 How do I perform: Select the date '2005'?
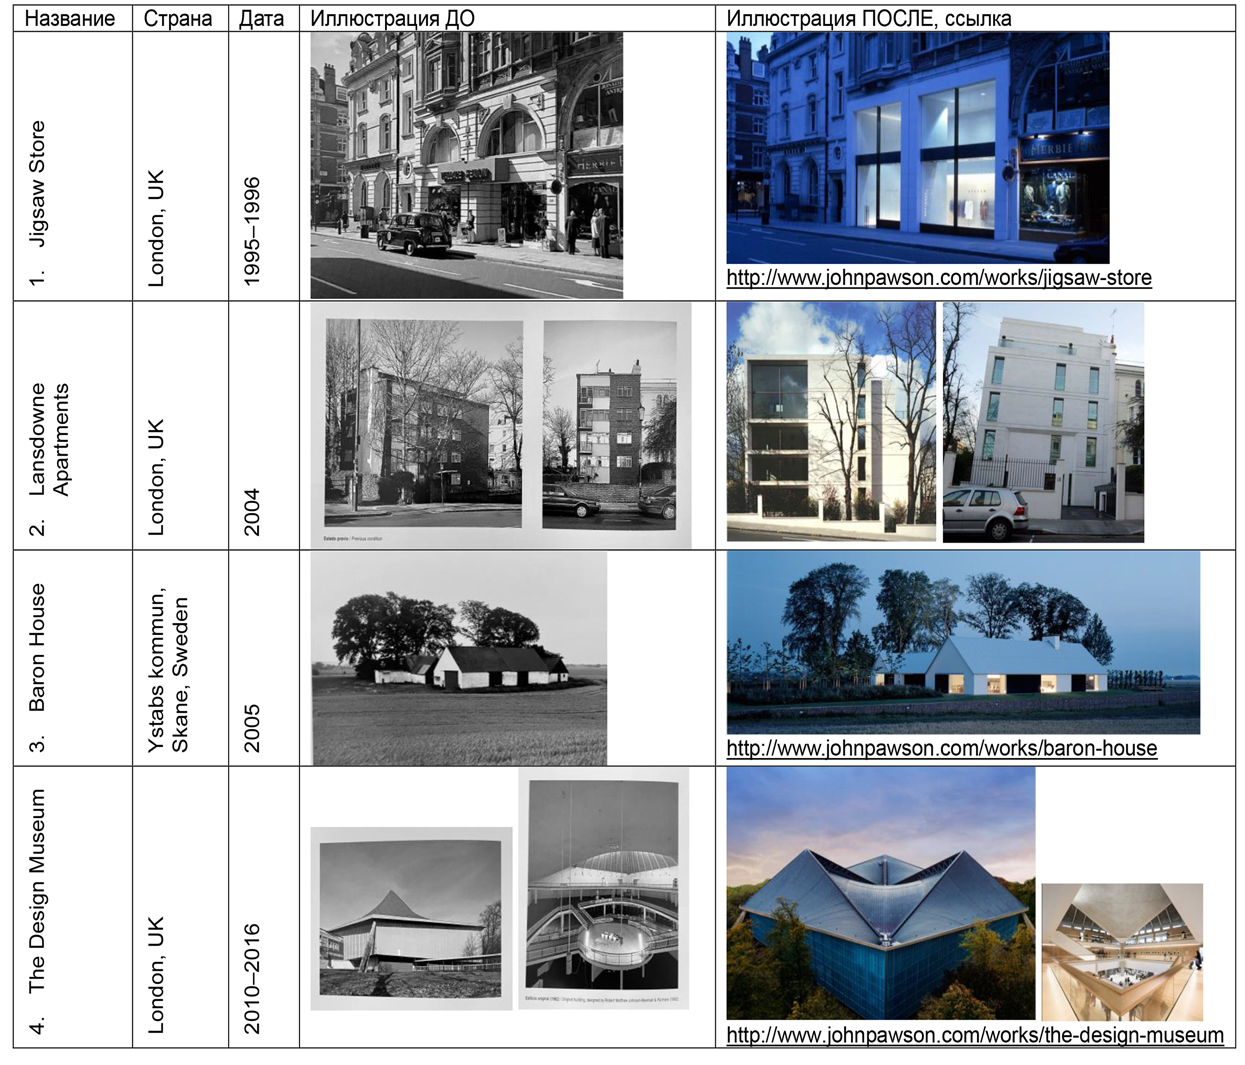click(x=252, y=728)
